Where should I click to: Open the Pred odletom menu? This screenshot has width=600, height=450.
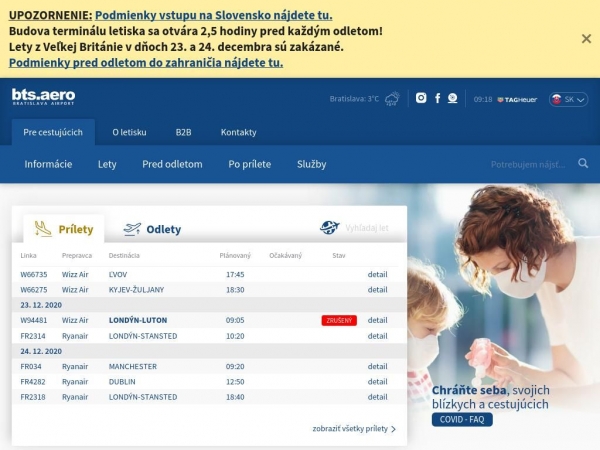172,164
